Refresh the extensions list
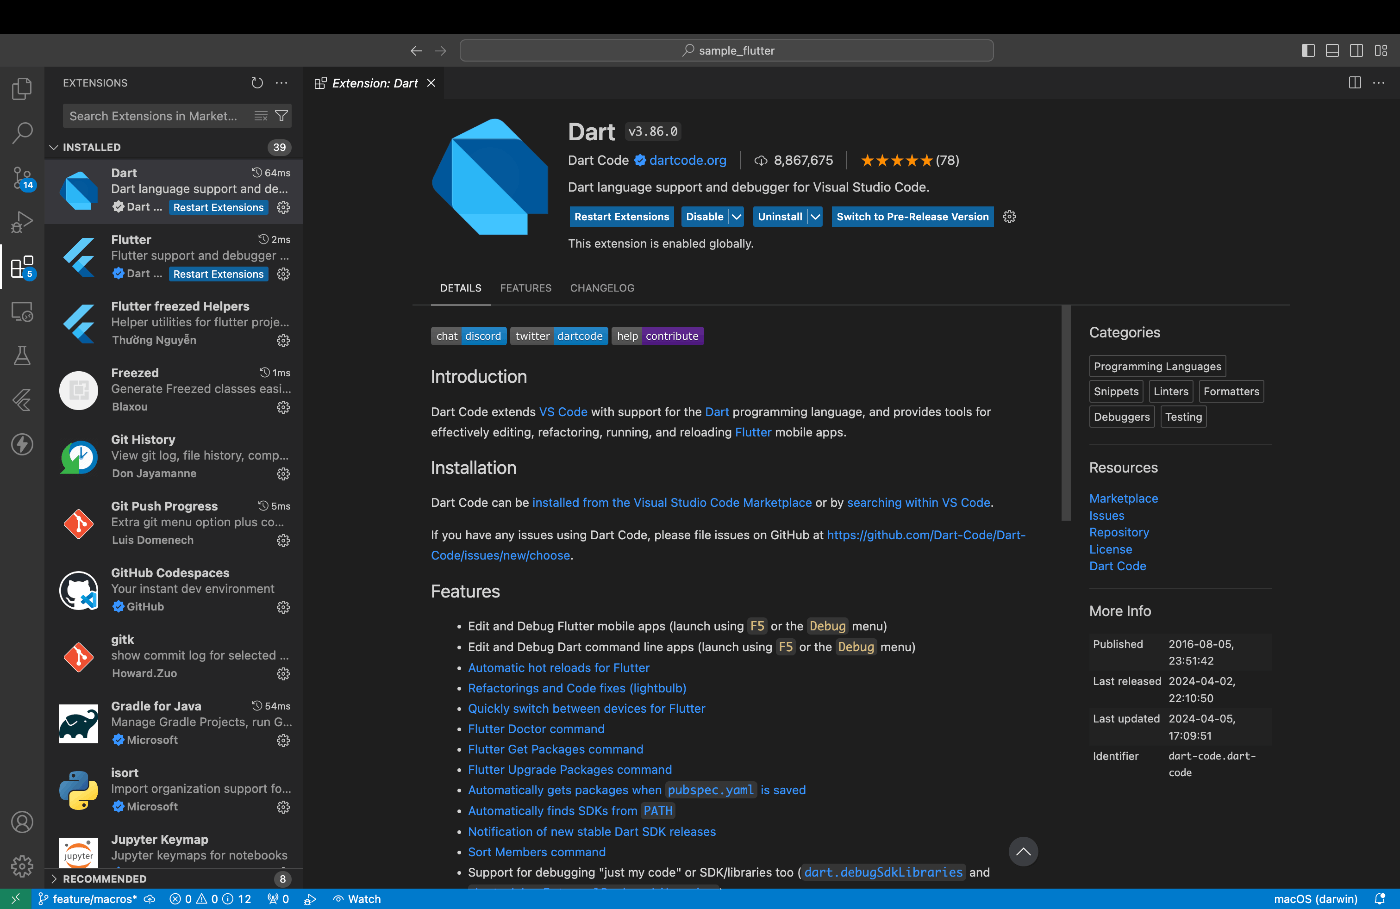This screenshot has height=909, width=1400. (x=257, y=83)
